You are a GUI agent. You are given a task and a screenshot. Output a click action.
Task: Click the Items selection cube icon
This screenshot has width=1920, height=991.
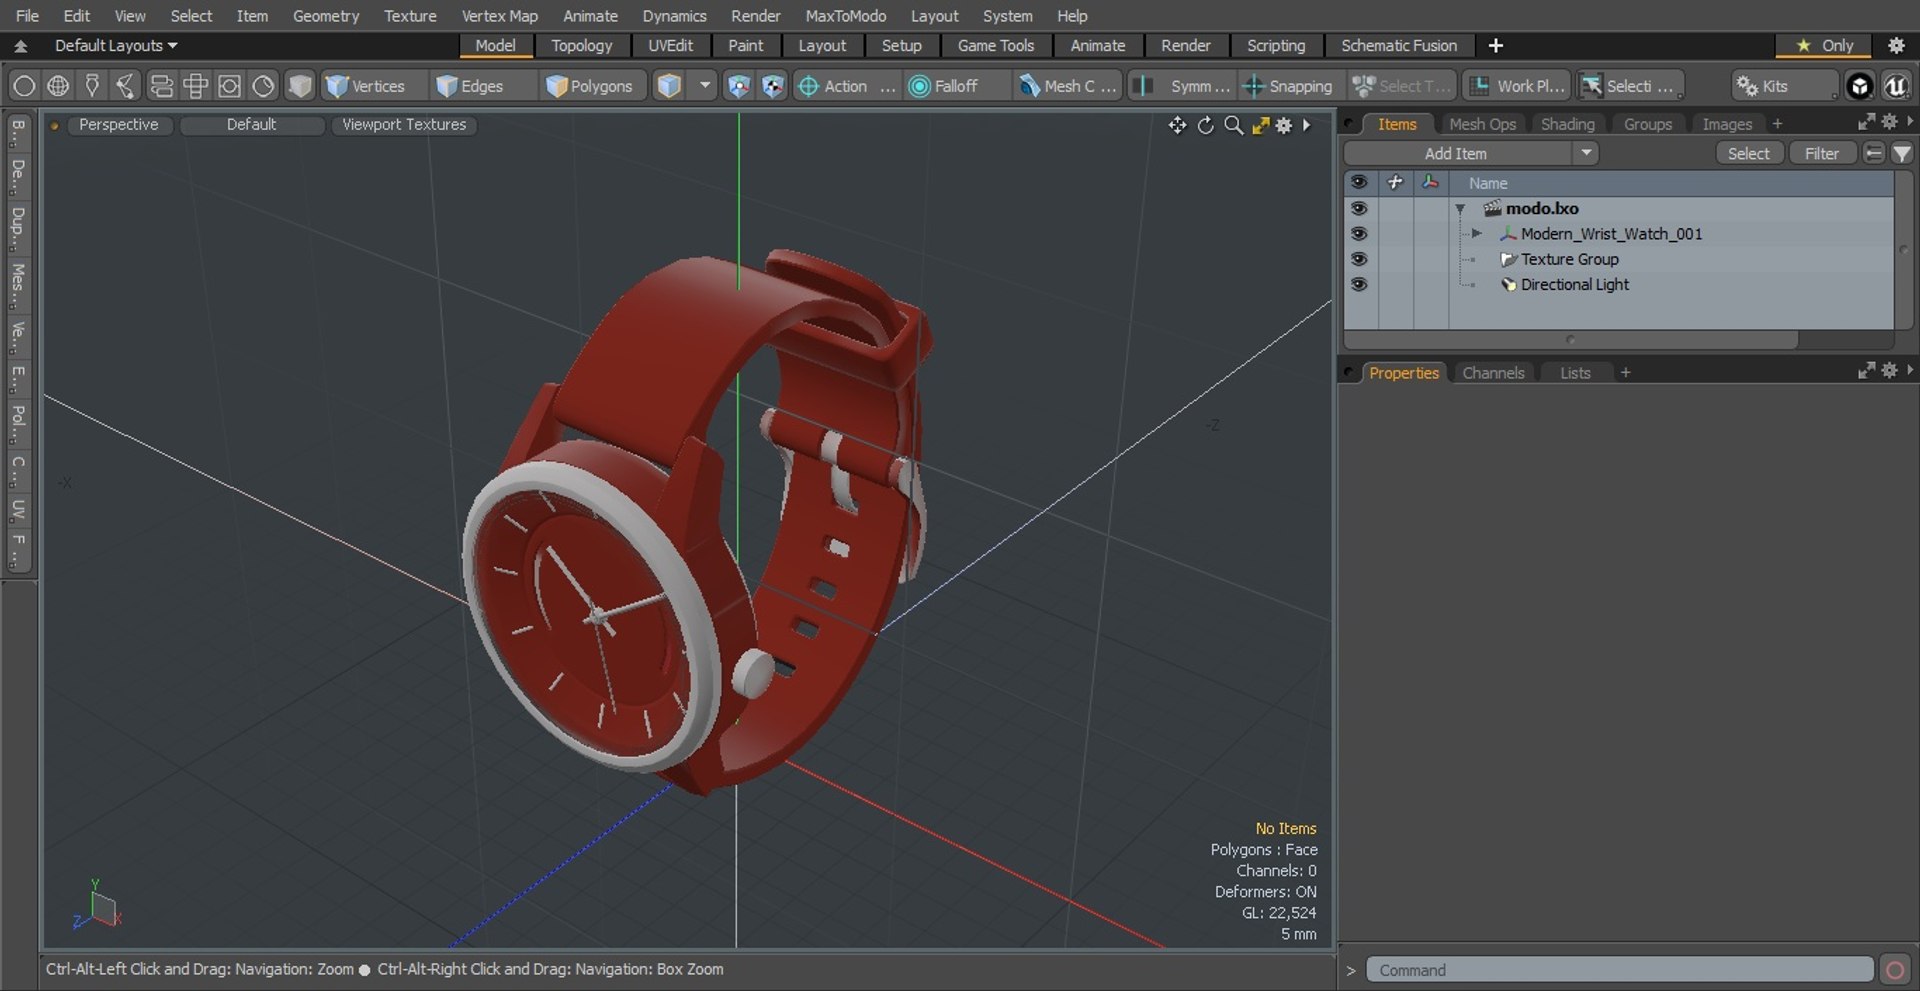click(669, 86)
